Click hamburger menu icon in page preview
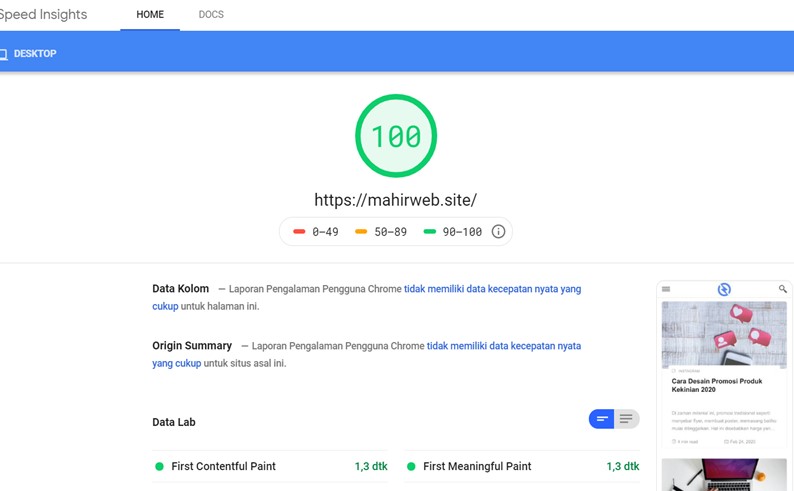The width and height of the screenshot is (794, 491). (x=666, y=289)
